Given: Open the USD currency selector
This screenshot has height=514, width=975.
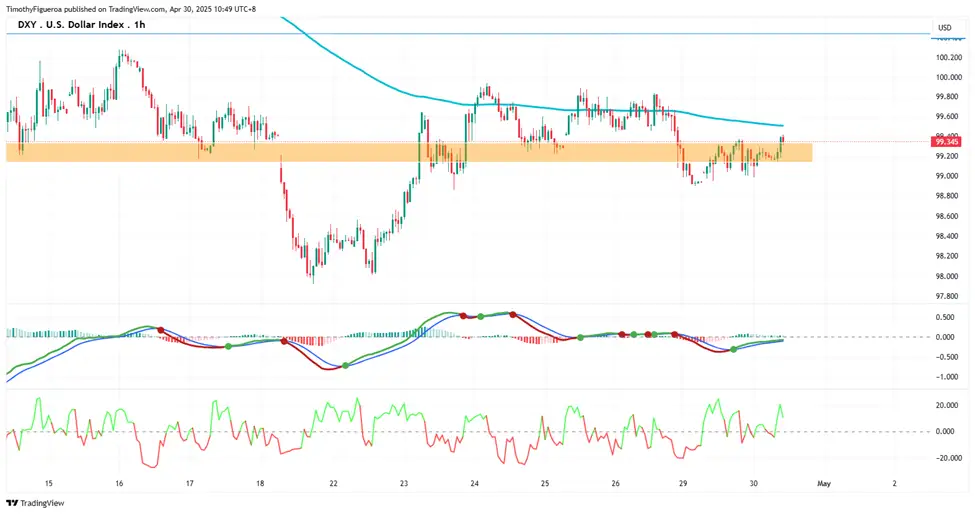Looking at the screenshot, I should 945,27.
